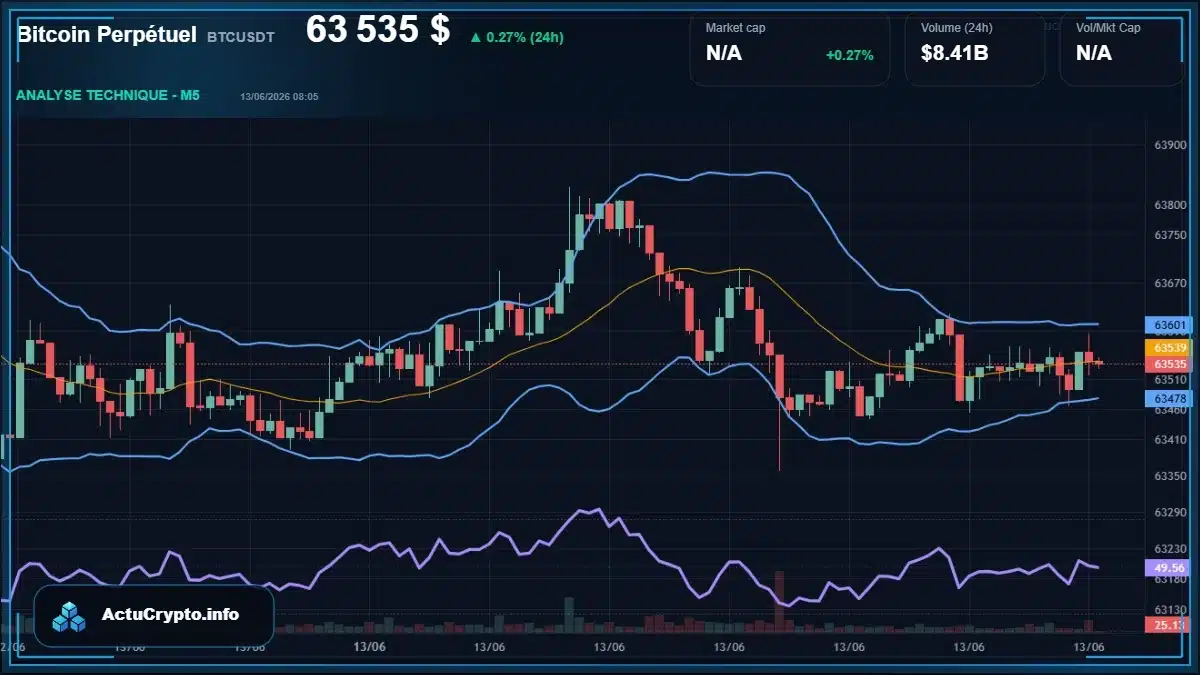Click the 63900 price axis label
The width and height of the screenshot is (1200, 675).
click(x=1170, y=145)
